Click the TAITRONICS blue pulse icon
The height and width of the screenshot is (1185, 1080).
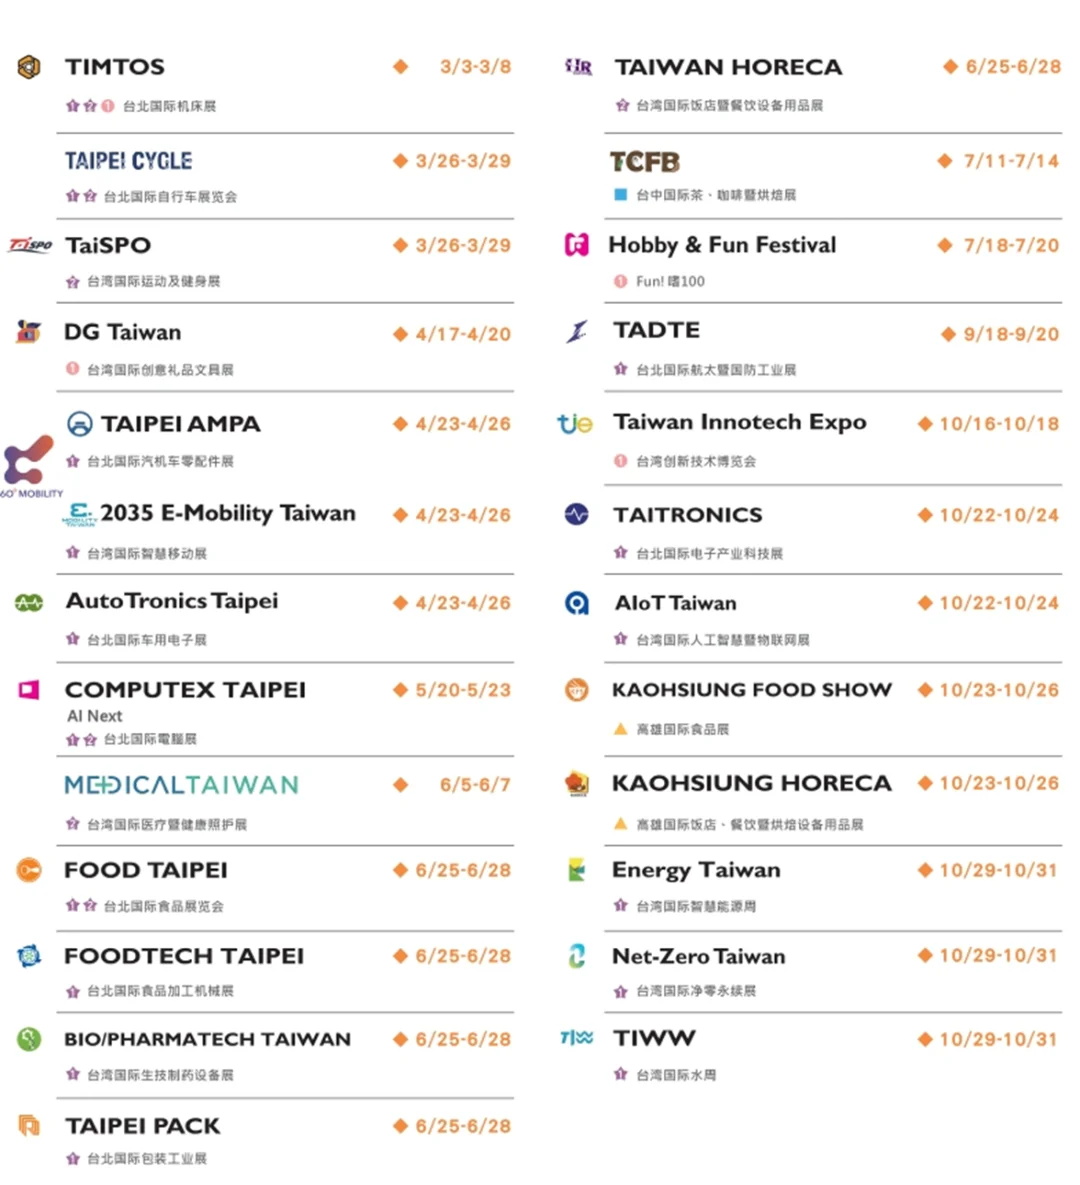577,515
